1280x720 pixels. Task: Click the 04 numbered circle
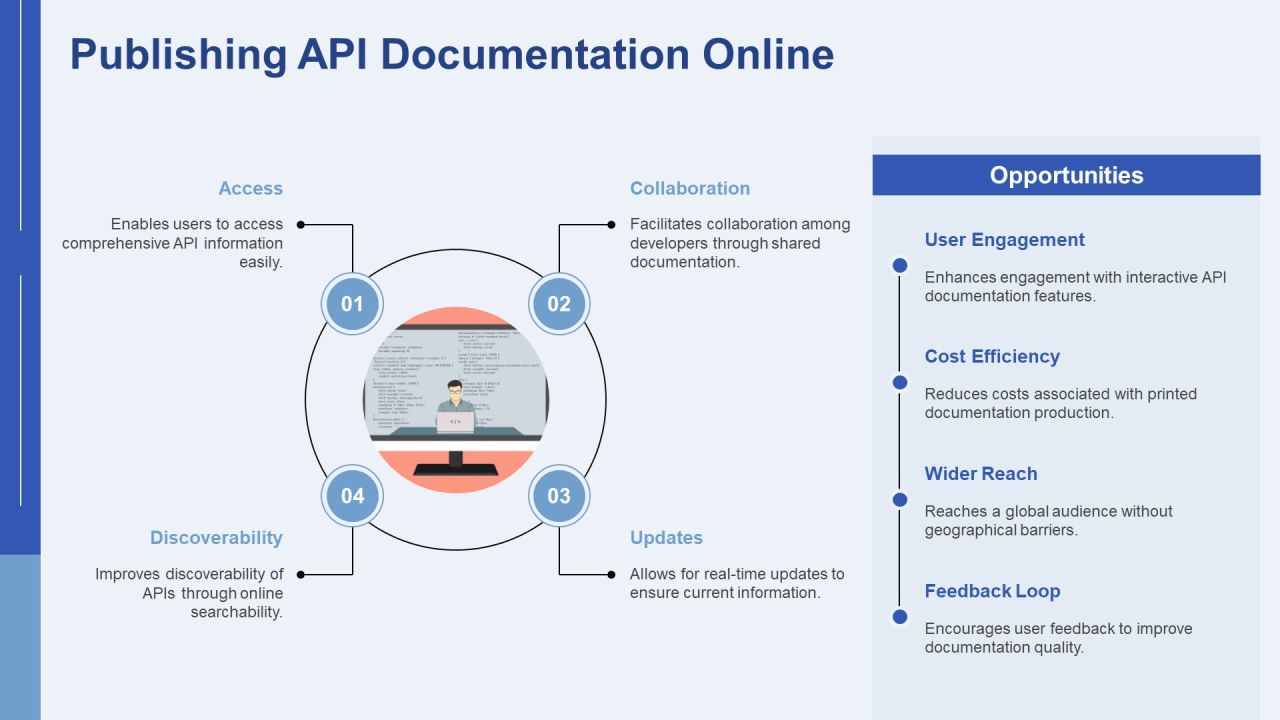click(352, 495)
